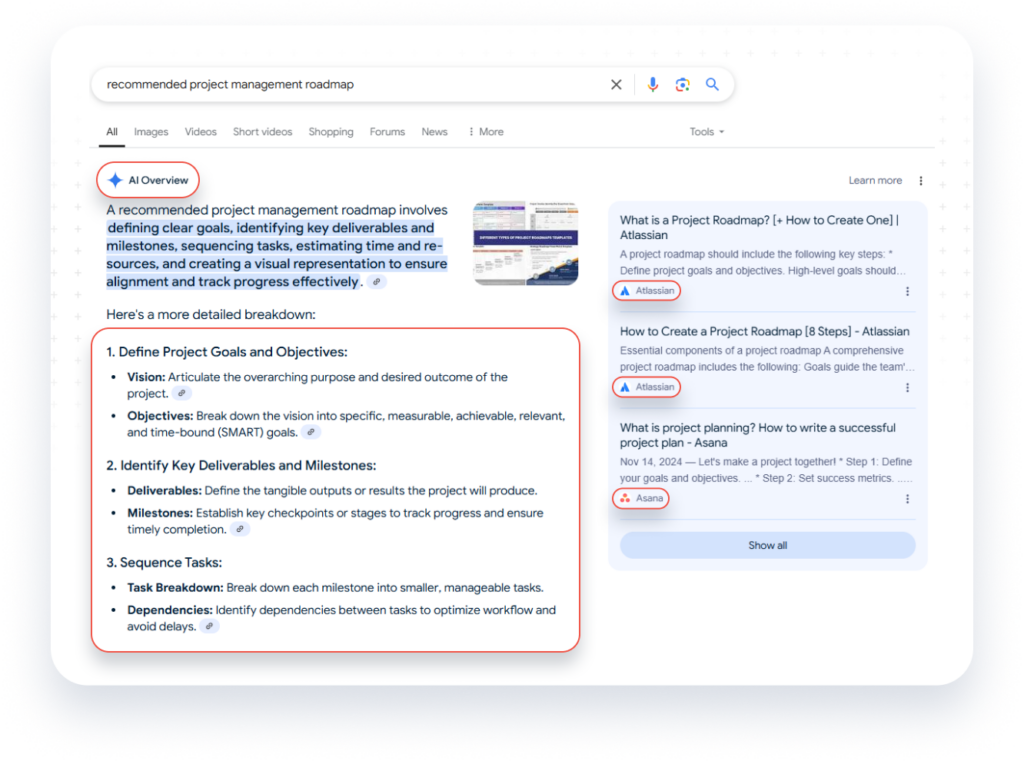Click the Learn more link
Viewport: 1024px width, 761px height.
[x=875, y=180]
